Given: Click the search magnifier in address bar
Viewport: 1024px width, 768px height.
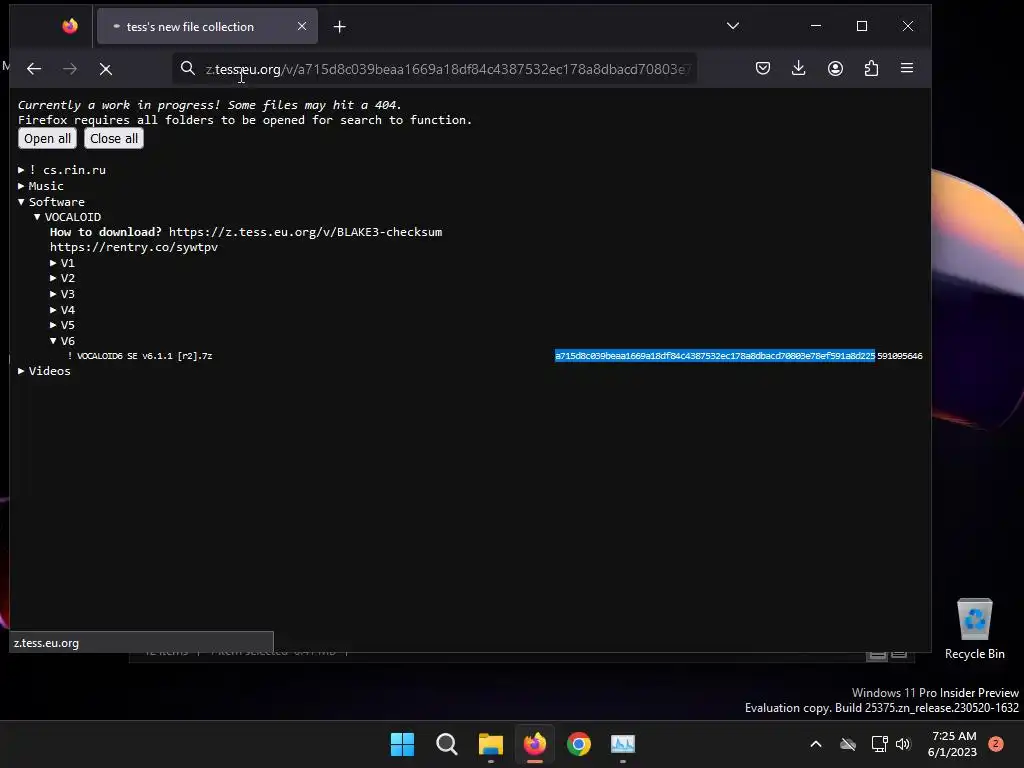Looking at the screenshot, I should (x=188, y=69).
